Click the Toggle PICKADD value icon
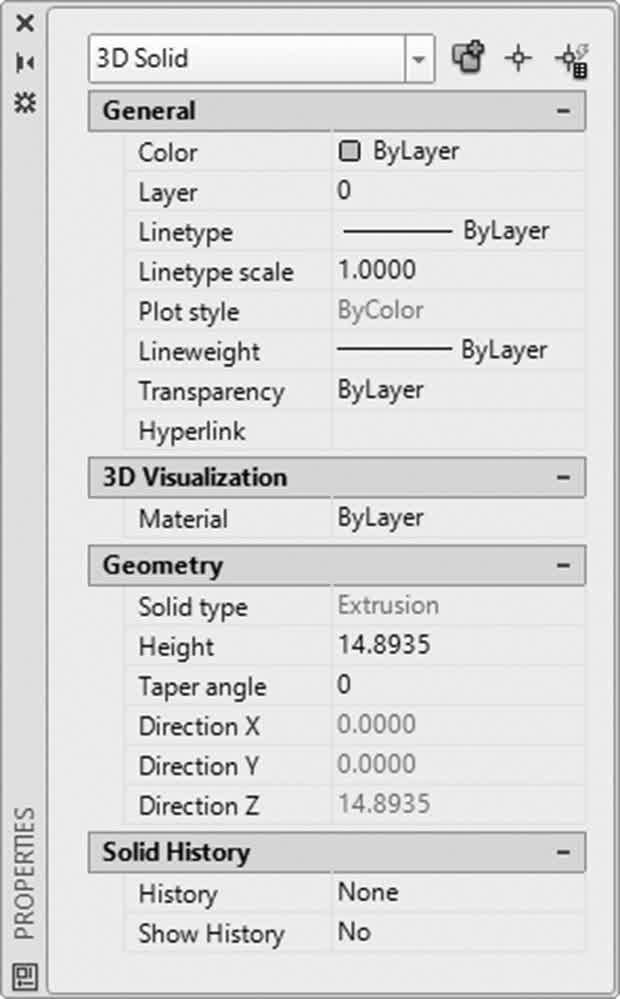Image resolution: width=620 pixels, height=999 pixels. point(468,59)
